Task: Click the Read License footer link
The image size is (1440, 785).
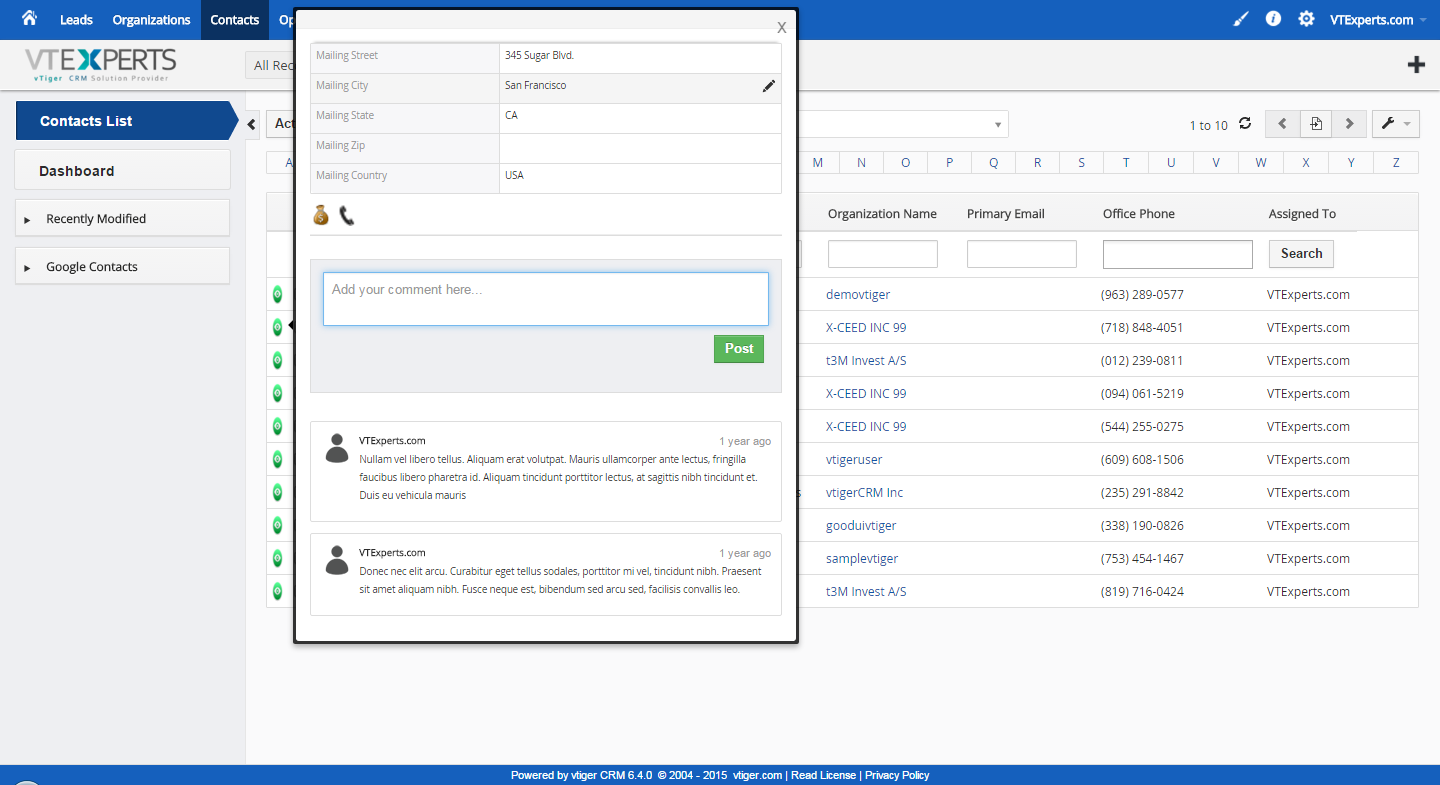Action: [x=823, y=775]
